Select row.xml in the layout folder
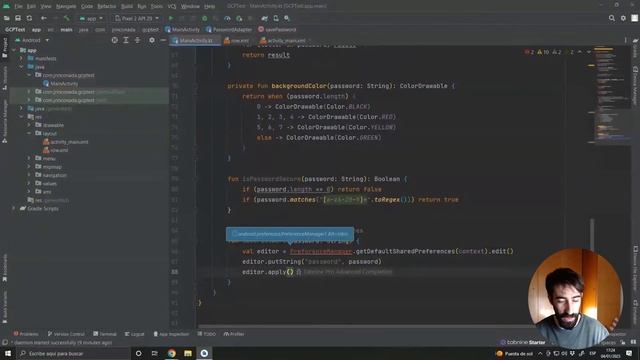Viewport: 640px width, 360px height. click(x=56, y=150)
